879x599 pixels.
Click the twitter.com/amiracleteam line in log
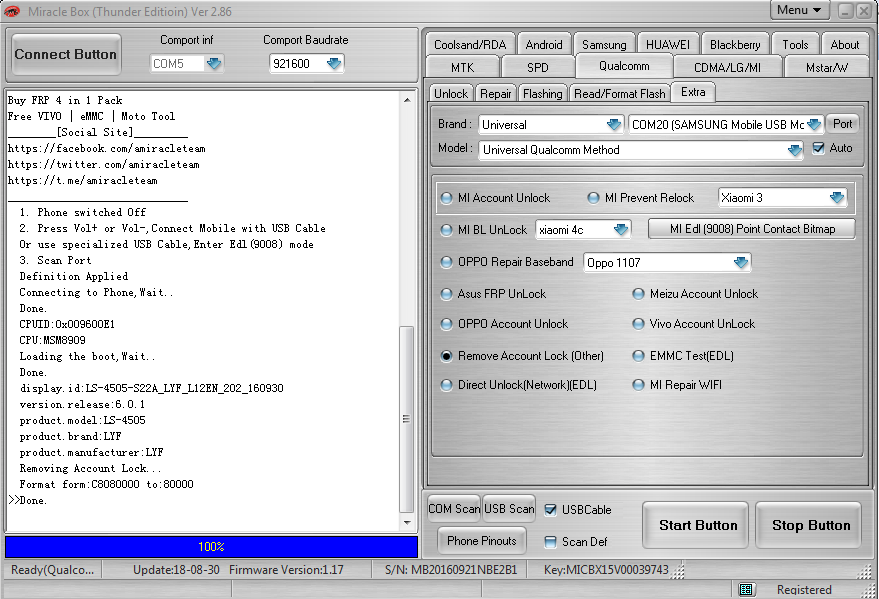click(x=104, y=164)
